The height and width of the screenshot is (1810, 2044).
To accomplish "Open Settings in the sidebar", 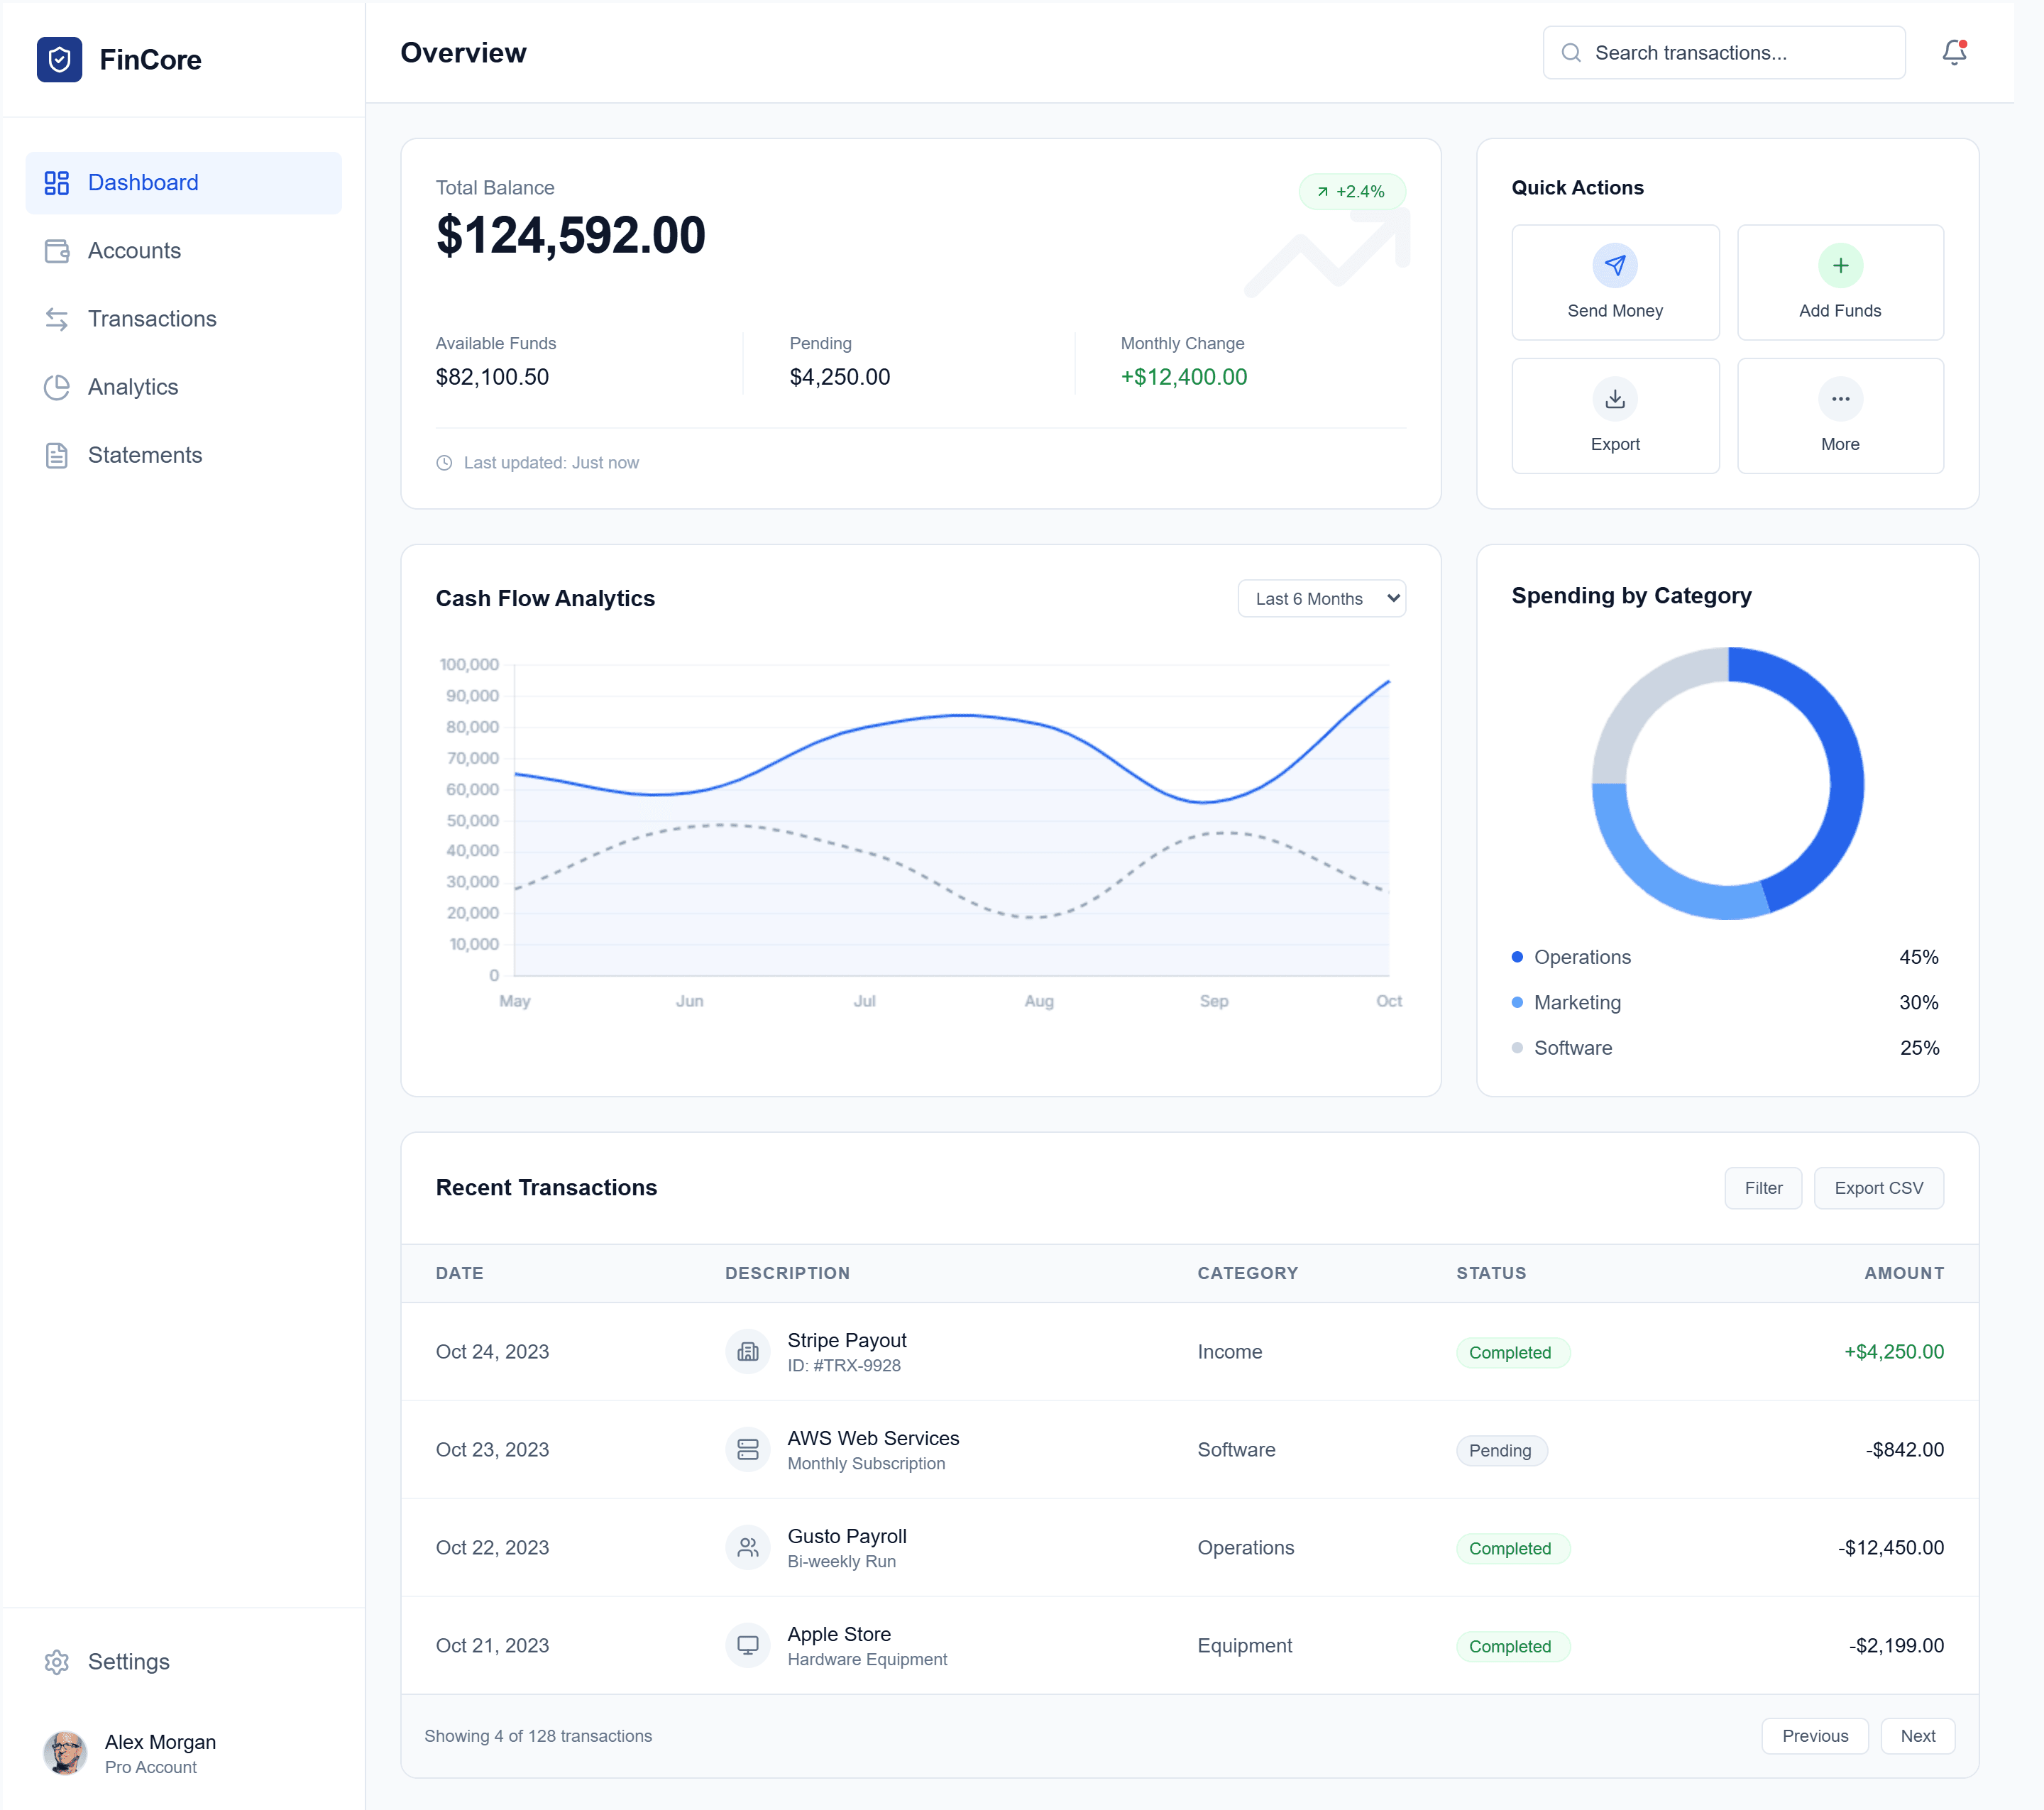I will click(x=128, y=1661).
